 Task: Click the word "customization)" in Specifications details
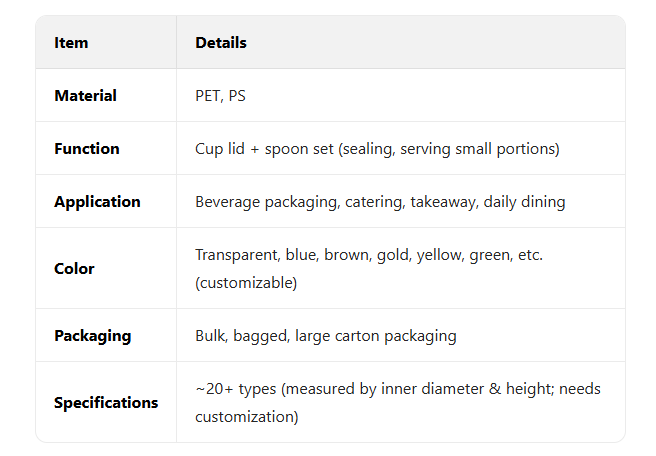coord(247,417)
